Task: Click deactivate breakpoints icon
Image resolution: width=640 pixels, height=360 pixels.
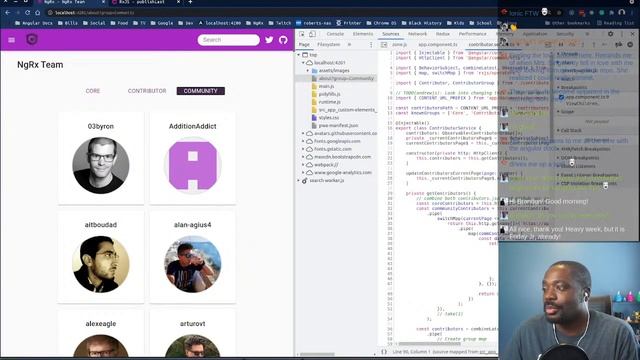Action: [x=619, y=44]
